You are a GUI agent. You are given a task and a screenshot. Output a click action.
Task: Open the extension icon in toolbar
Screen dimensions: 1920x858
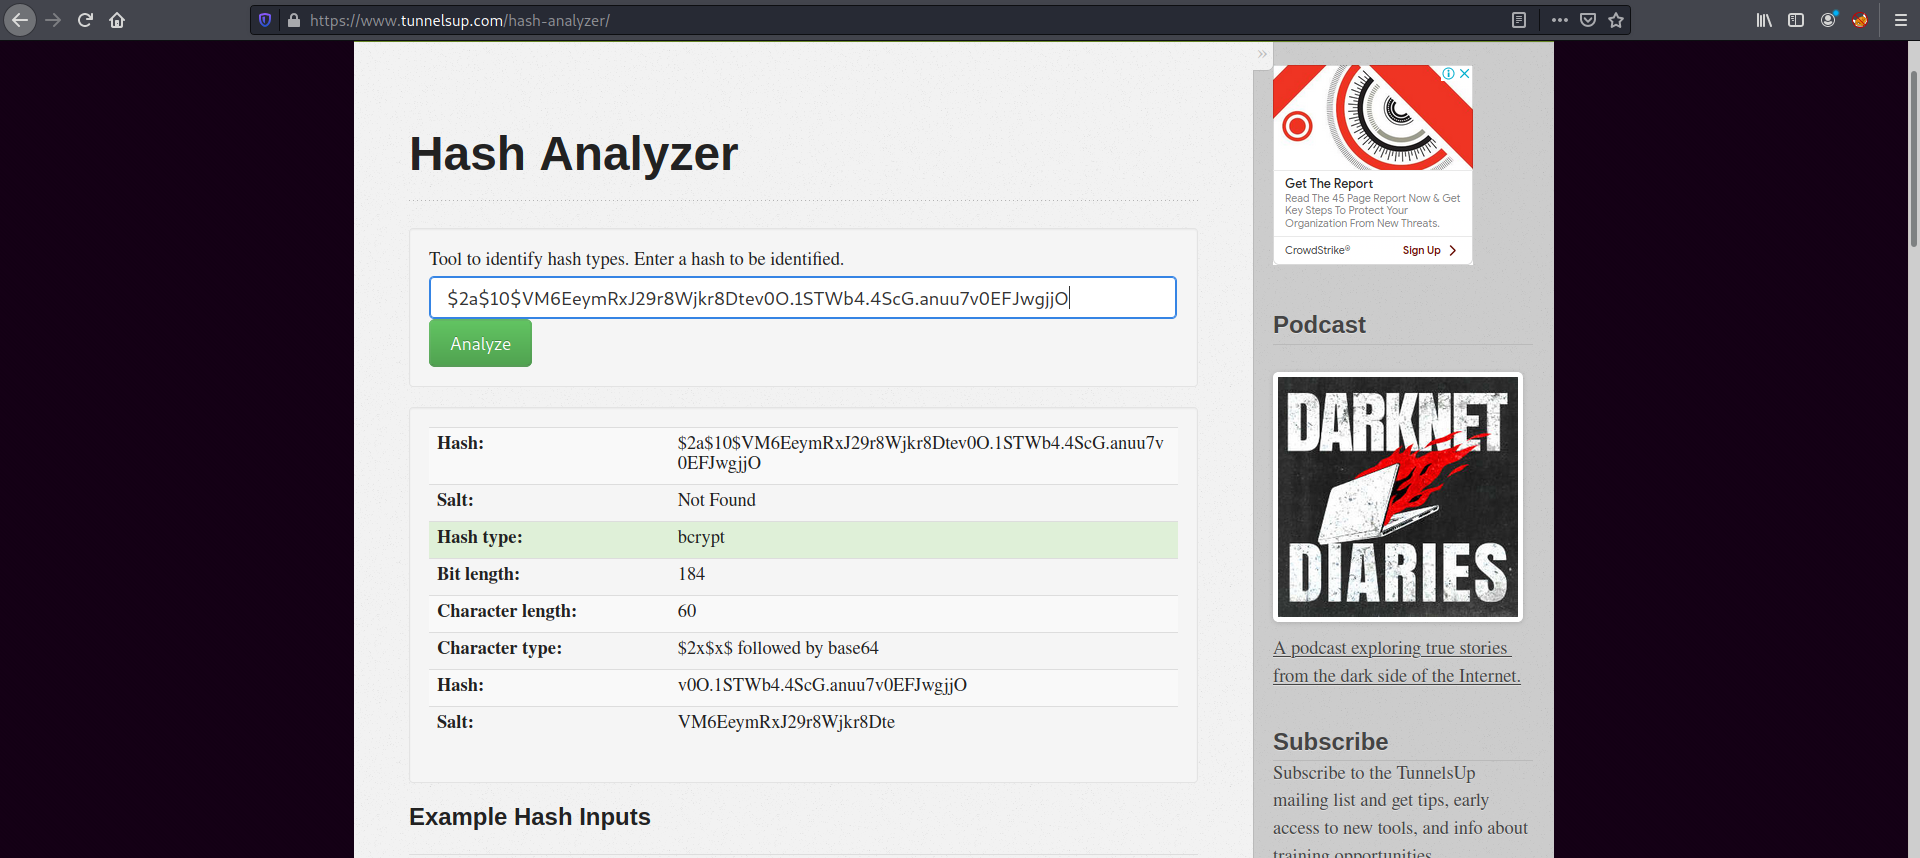[1860, 20]
